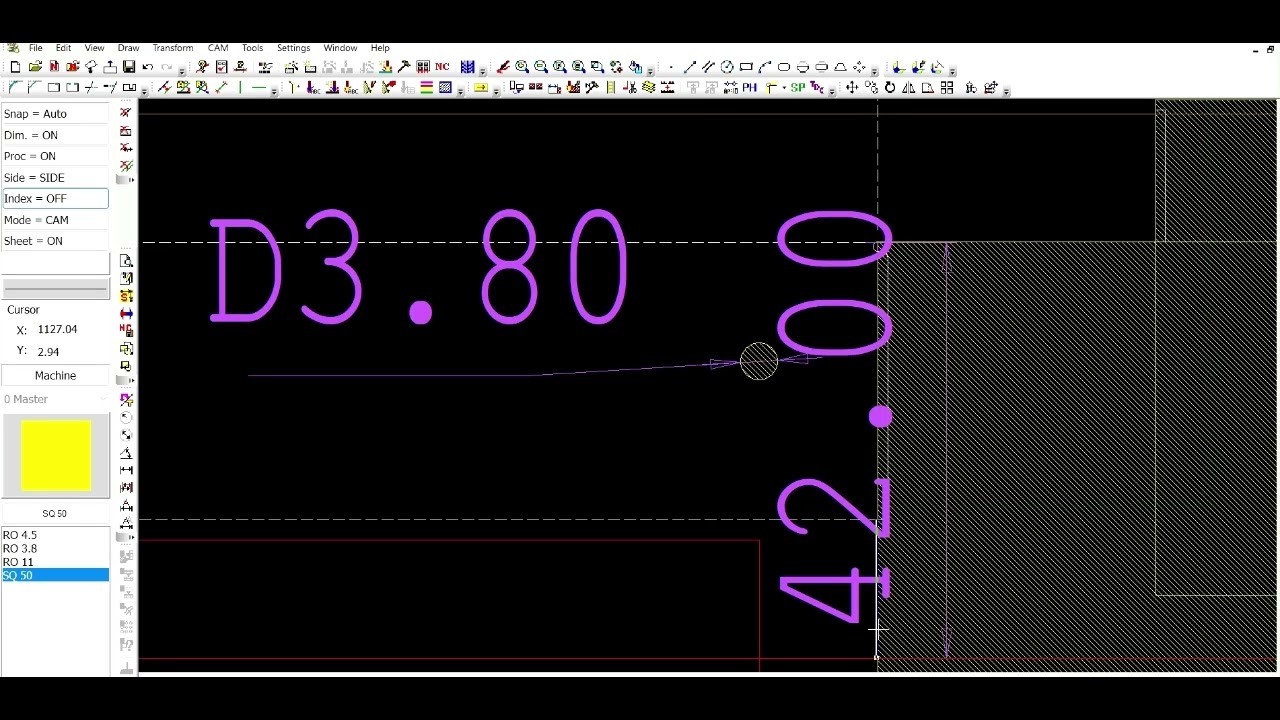Screen dimensions: 1280x720
Task: Open the Window menu
Action: [x=340, y=48]
